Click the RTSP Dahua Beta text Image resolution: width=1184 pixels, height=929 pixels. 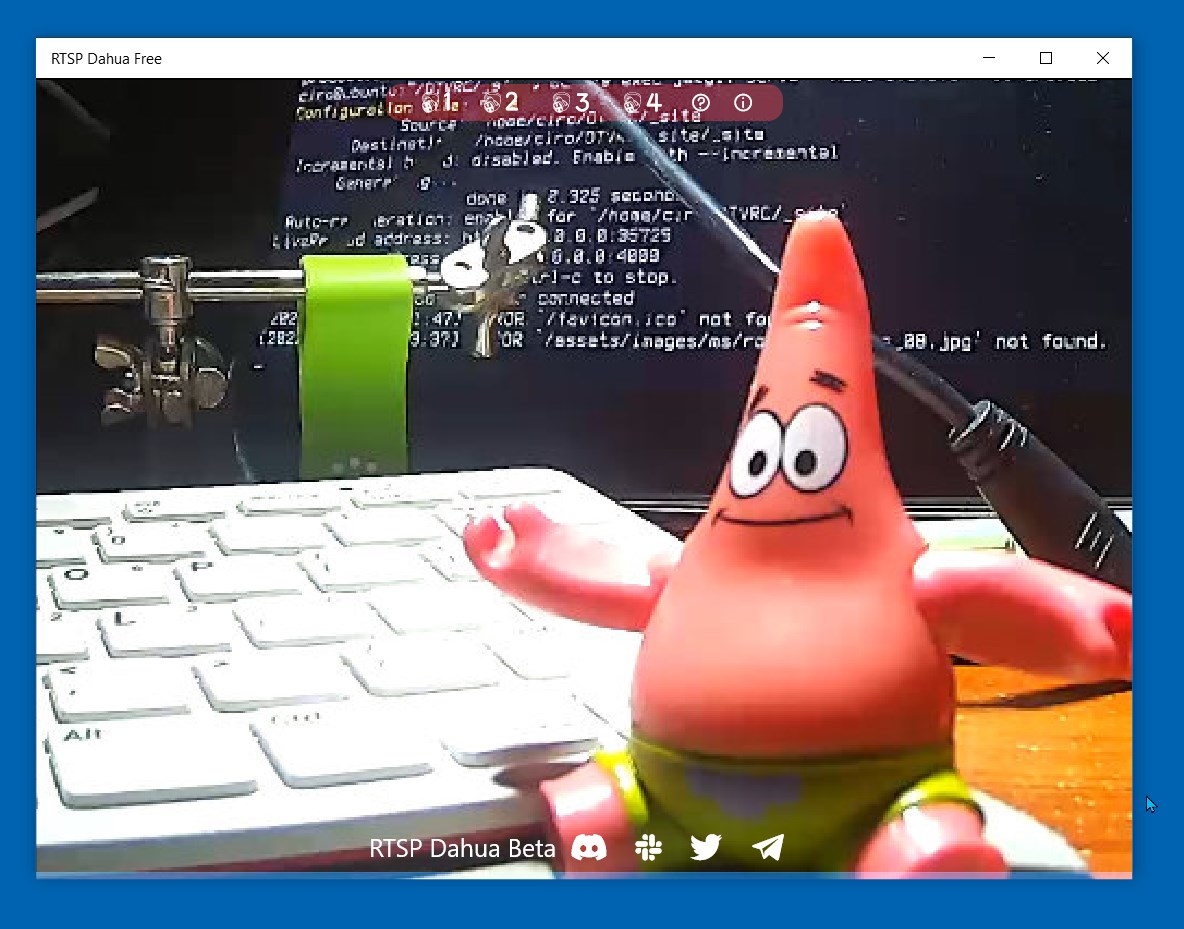coord(462,848)
